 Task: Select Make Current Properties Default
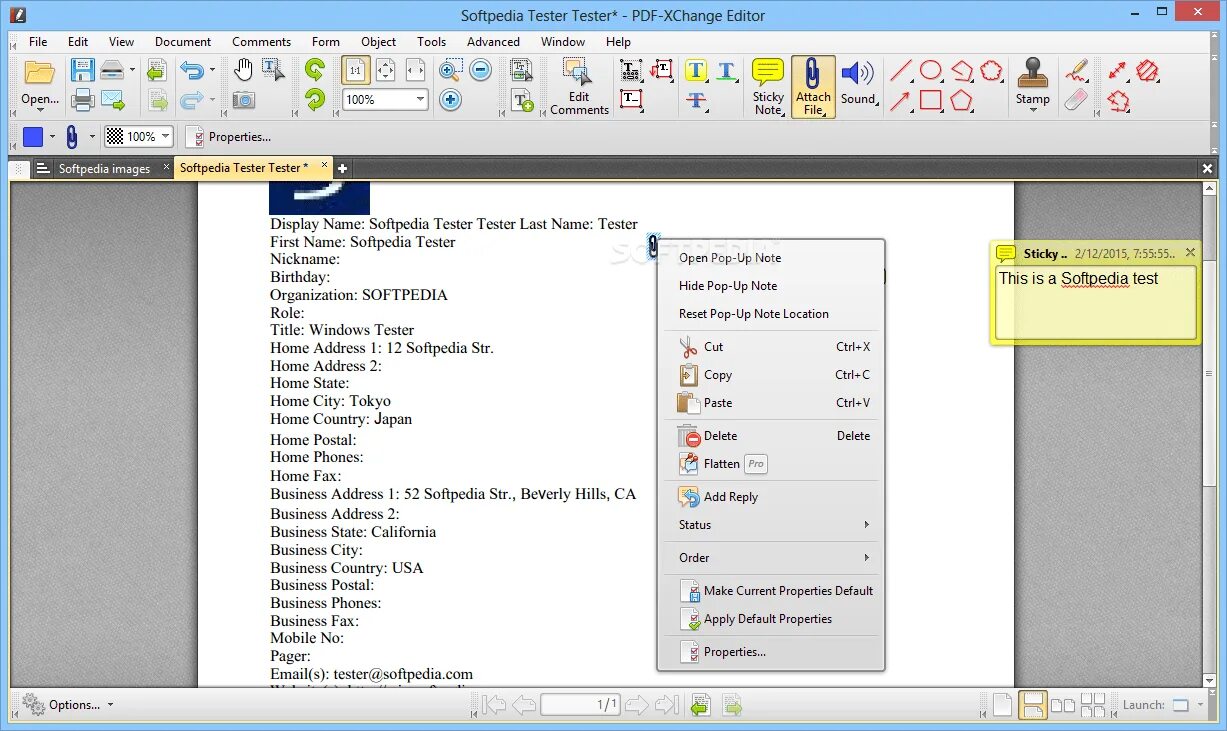tap(770, 591)
